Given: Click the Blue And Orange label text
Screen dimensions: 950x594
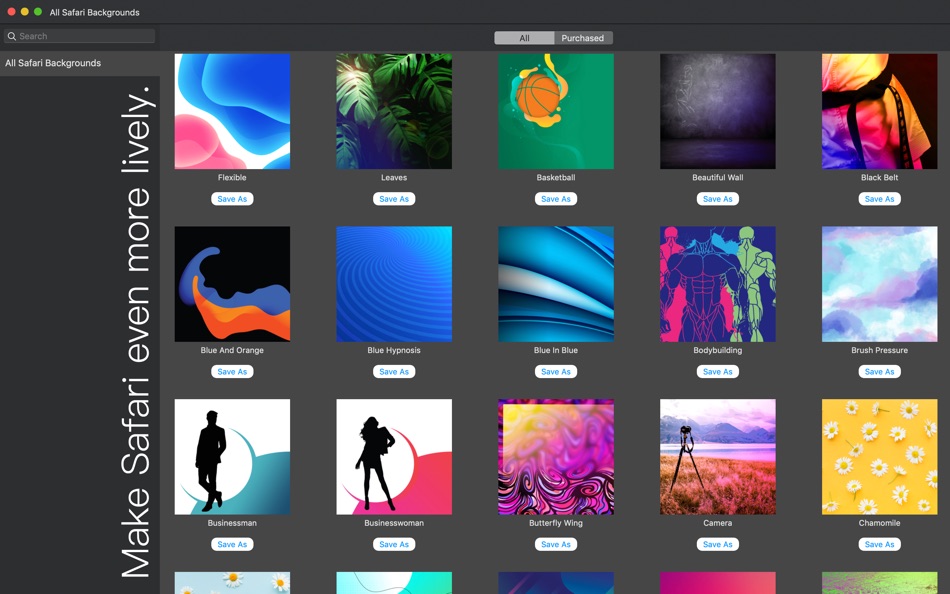Looking at the screenshot, I should point(232,350).
